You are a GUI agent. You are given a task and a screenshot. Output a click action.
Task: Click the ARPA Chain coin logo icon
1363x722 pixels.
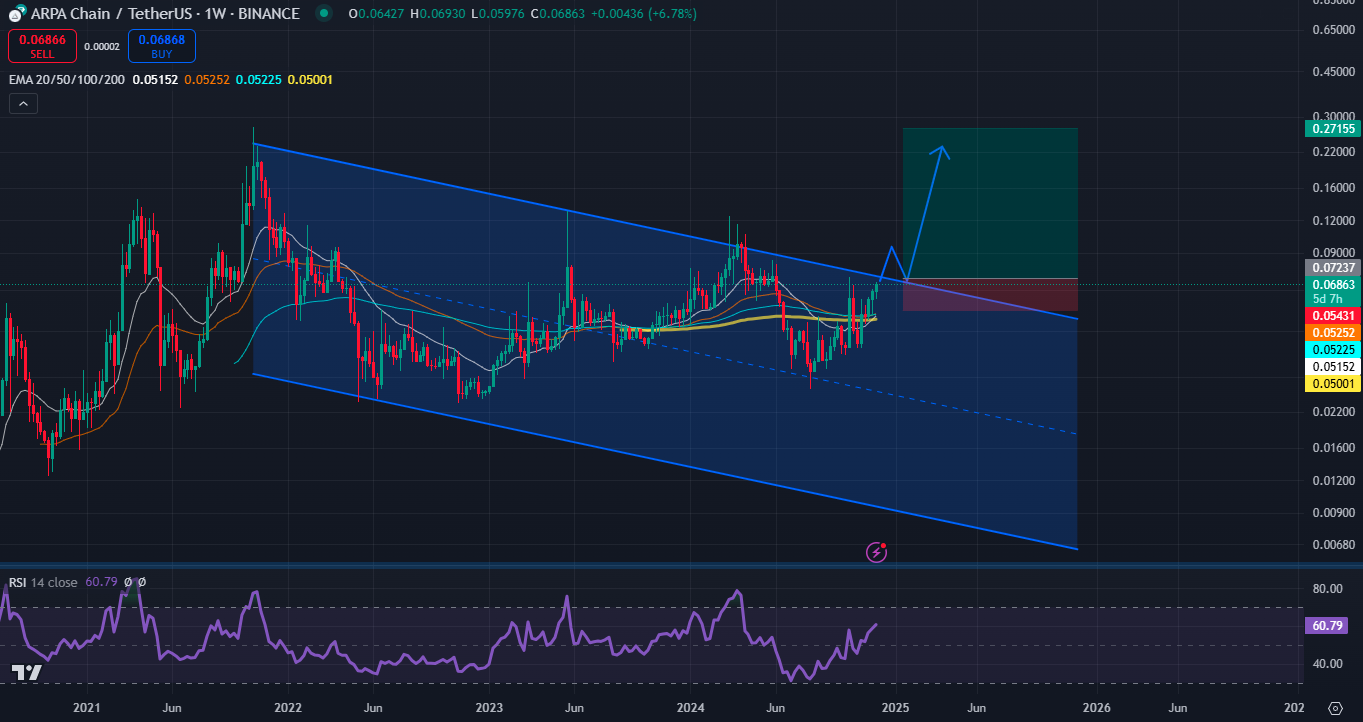[x=16, y=13]
